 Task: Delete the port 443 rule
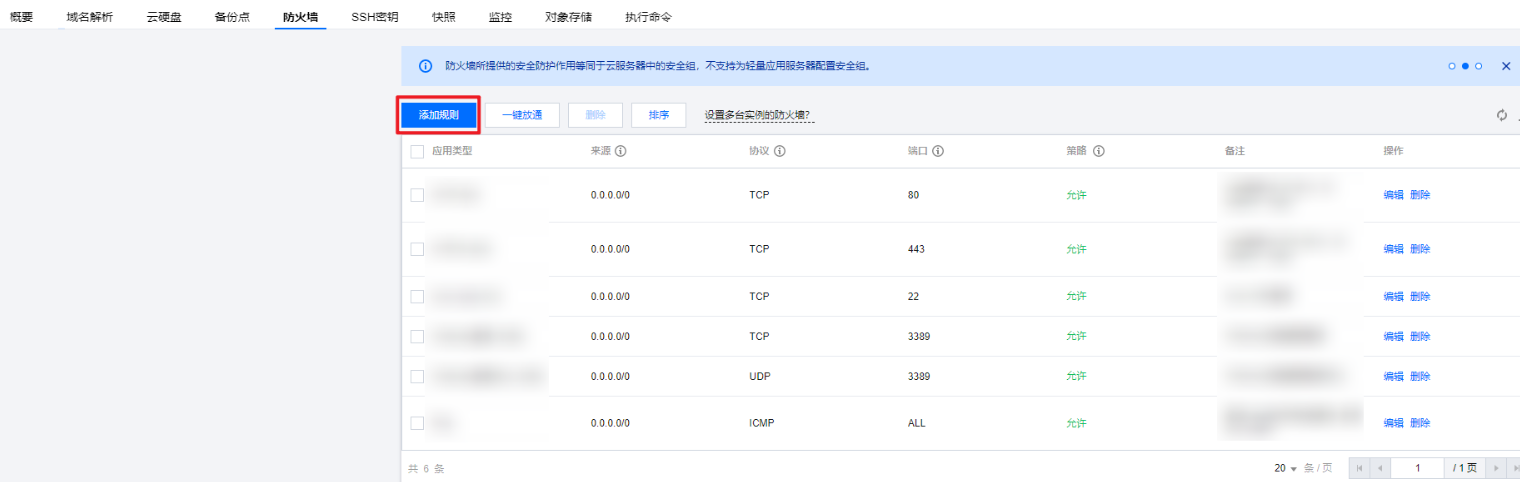coord(1420,249)
